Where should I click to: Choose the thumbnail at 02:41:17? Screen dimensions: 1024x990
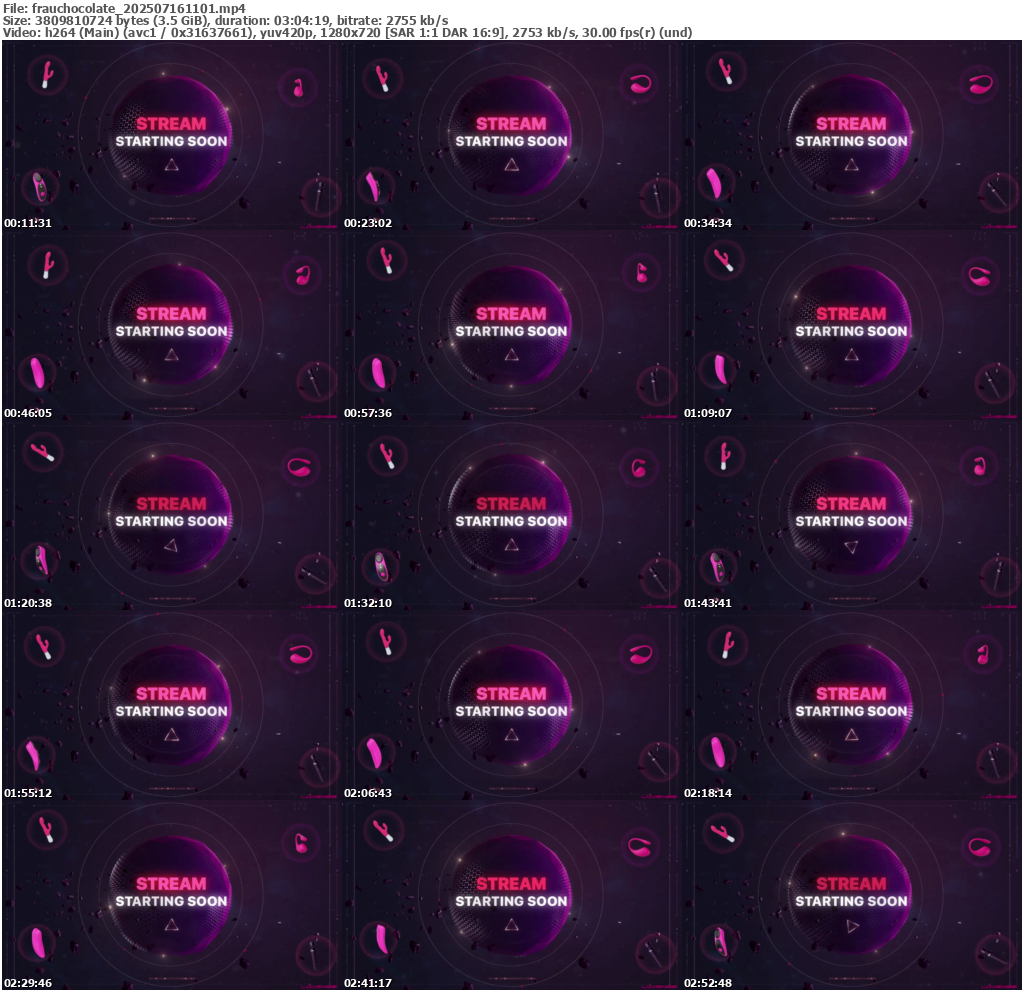(512, 895)
